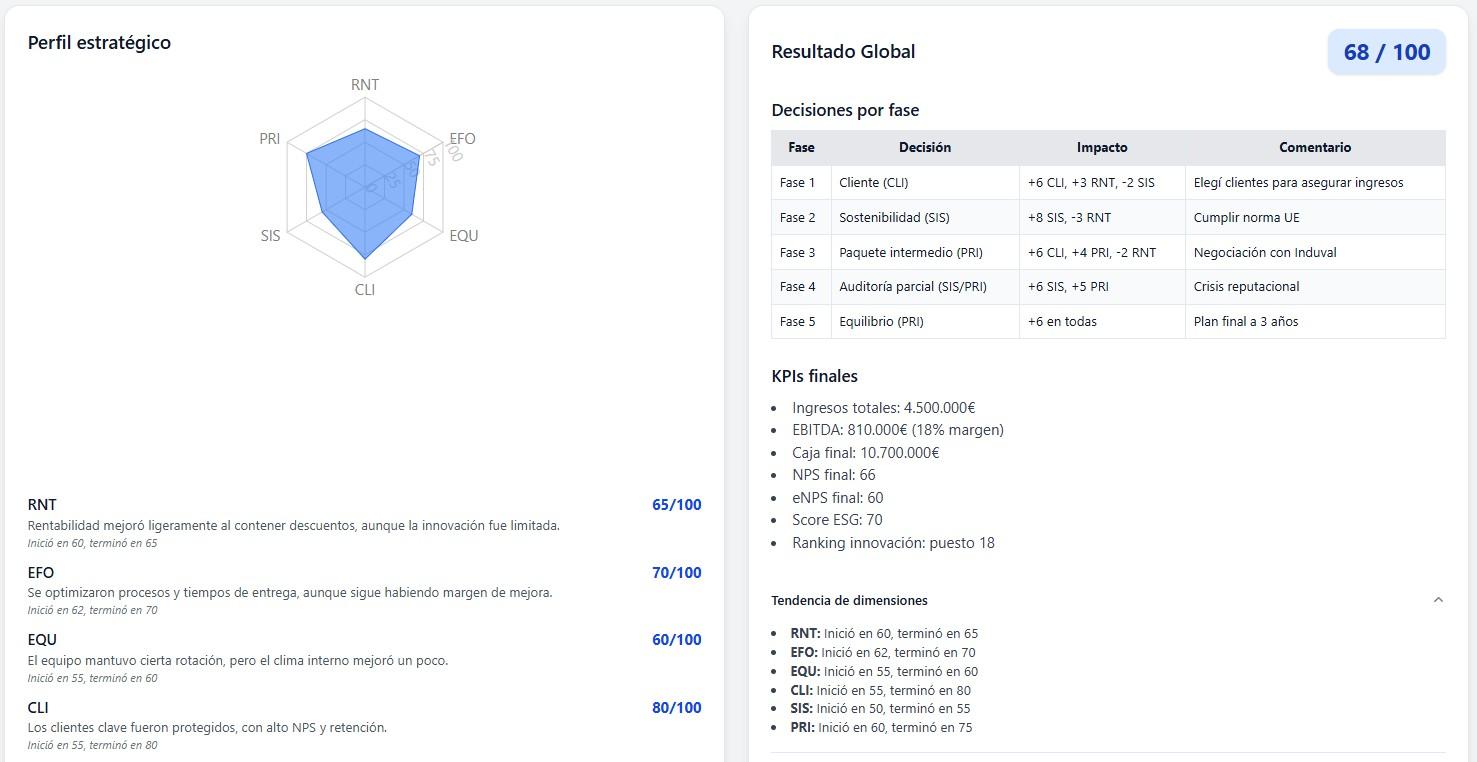
Task: Collapse the Tendencia de dimensiones chevron
Action: [x=1438, y=600]
